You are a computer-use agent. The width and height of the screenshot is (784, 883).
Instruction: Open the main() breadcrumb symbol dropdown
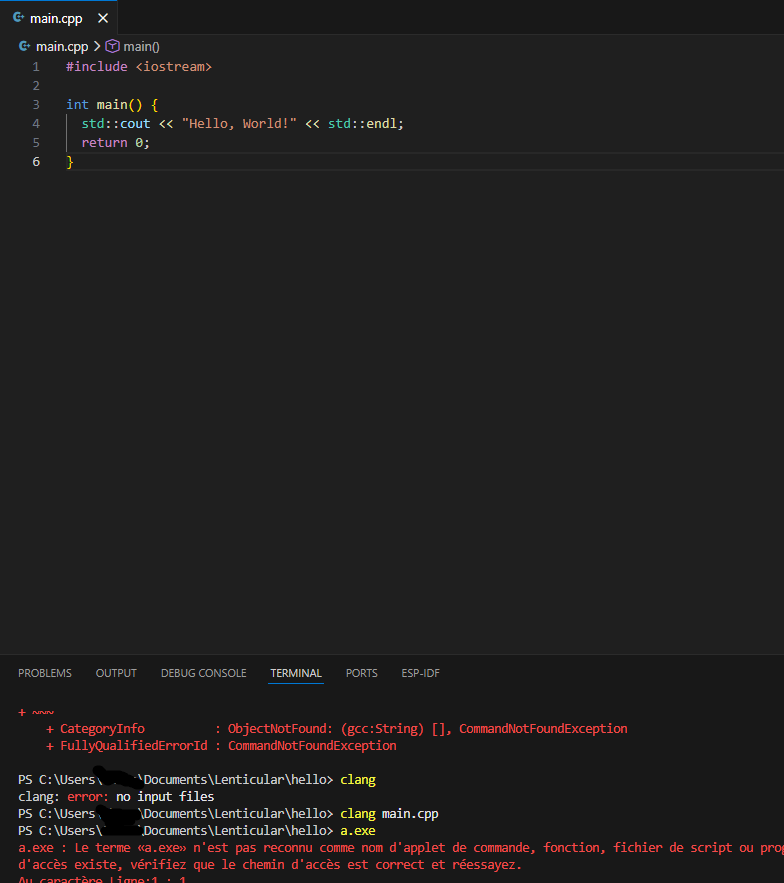coord(141,46)
